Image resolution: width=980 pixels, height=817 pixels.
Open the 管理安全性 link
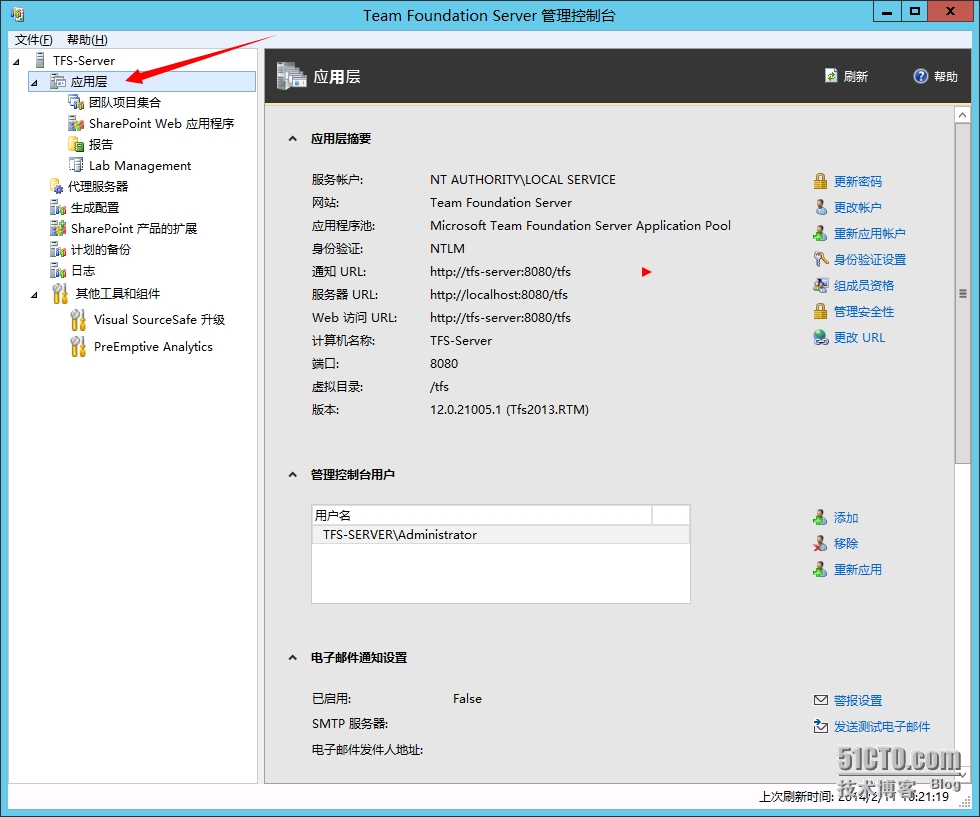coord(864,311)
